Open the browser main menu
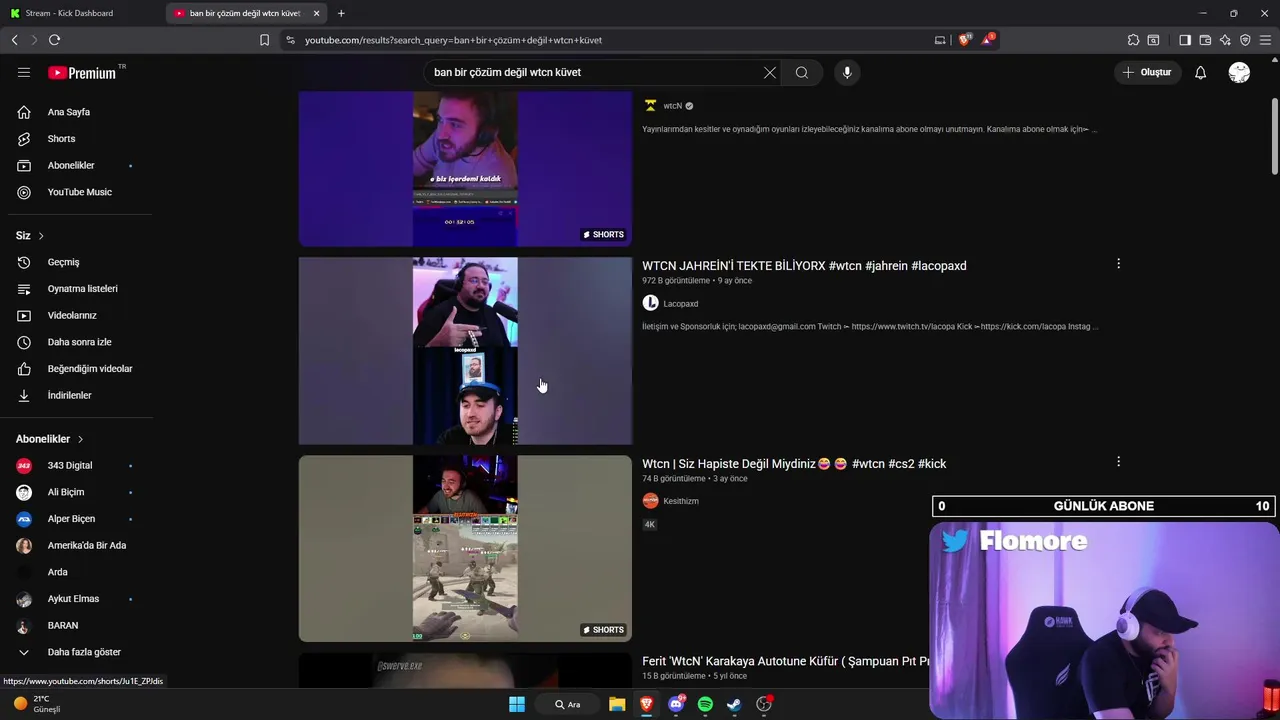 click(1266, 40)
